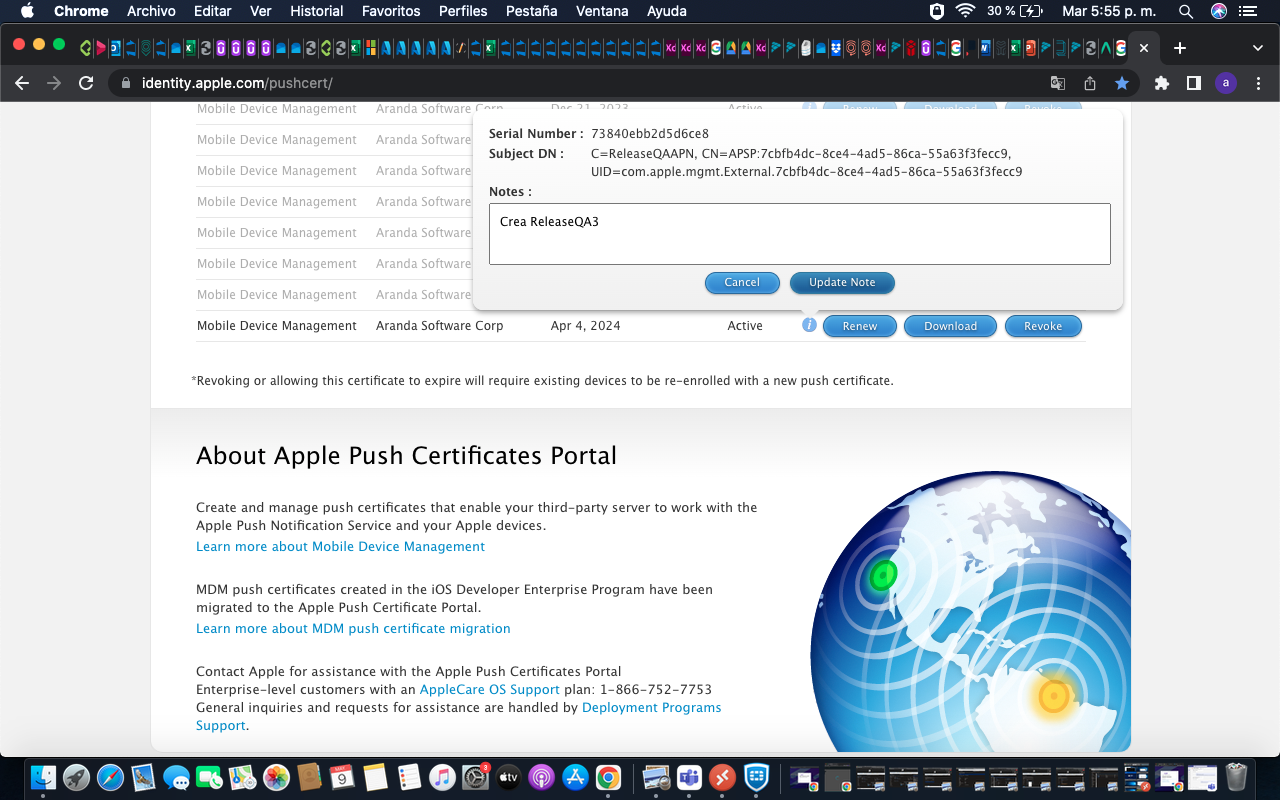This screenshot has width=1280, height=800.
Task: Open Photos from the Dock
Action: pyautogui.click(x=276, y=777)
